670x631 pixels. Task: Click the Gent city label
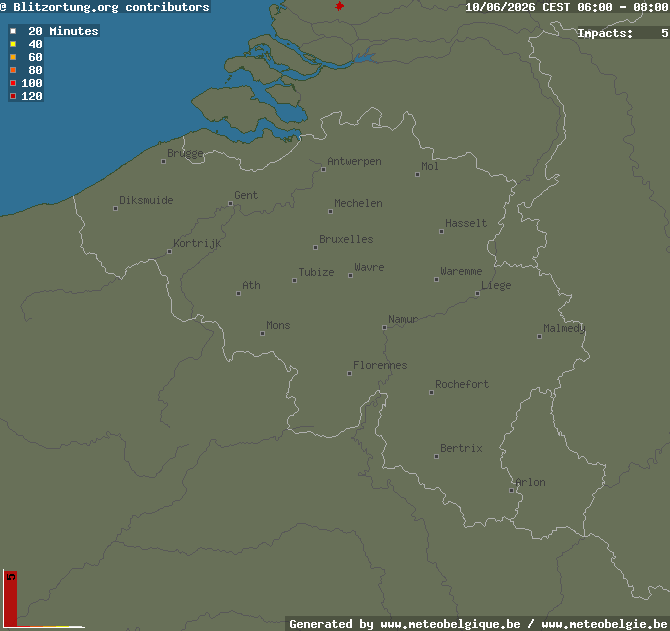point(246,195)
